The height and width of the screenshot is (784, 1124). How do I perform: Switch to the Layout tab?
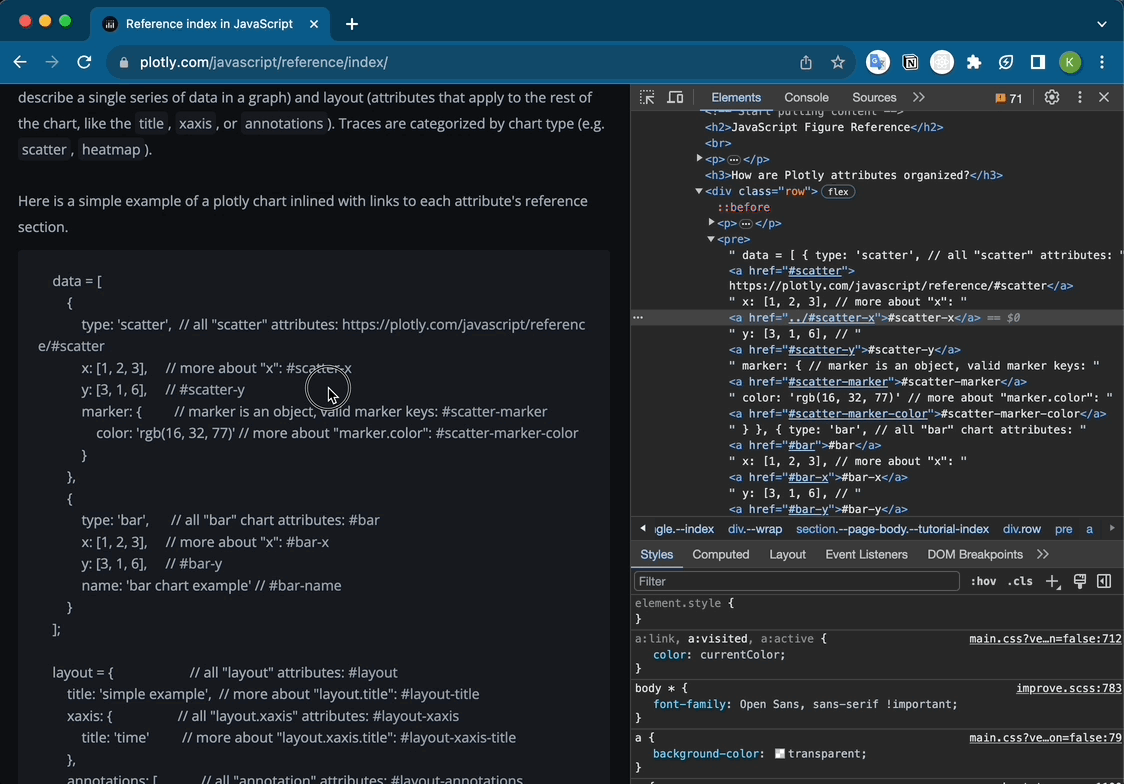coord(787,555)
